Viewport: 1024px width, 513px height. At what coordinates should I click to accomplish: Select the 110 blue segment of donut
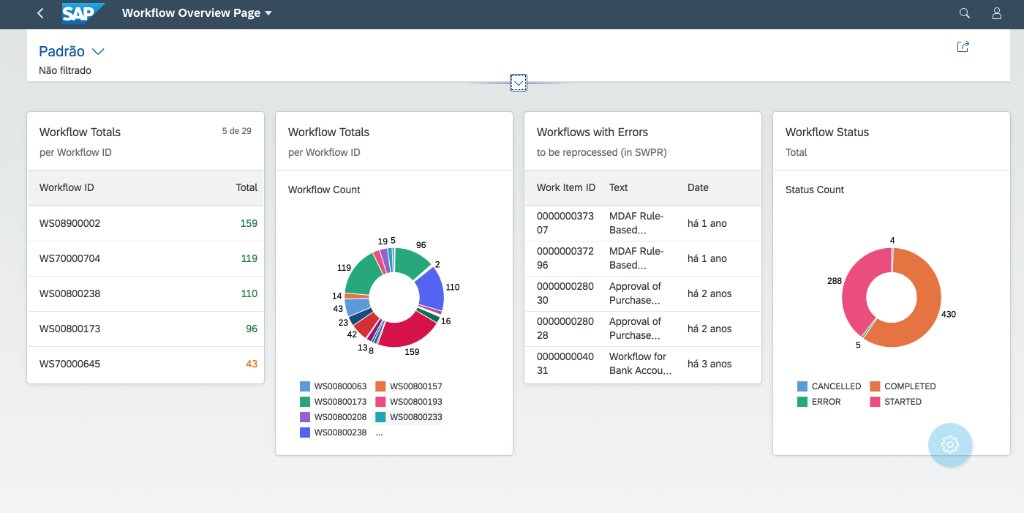(x=432, y=287)
